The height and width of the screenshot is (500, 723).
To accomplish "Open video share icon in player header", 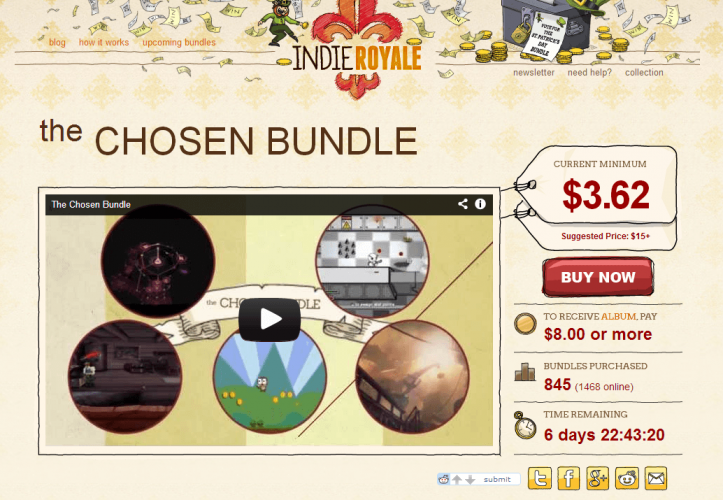I will [463, 204].
